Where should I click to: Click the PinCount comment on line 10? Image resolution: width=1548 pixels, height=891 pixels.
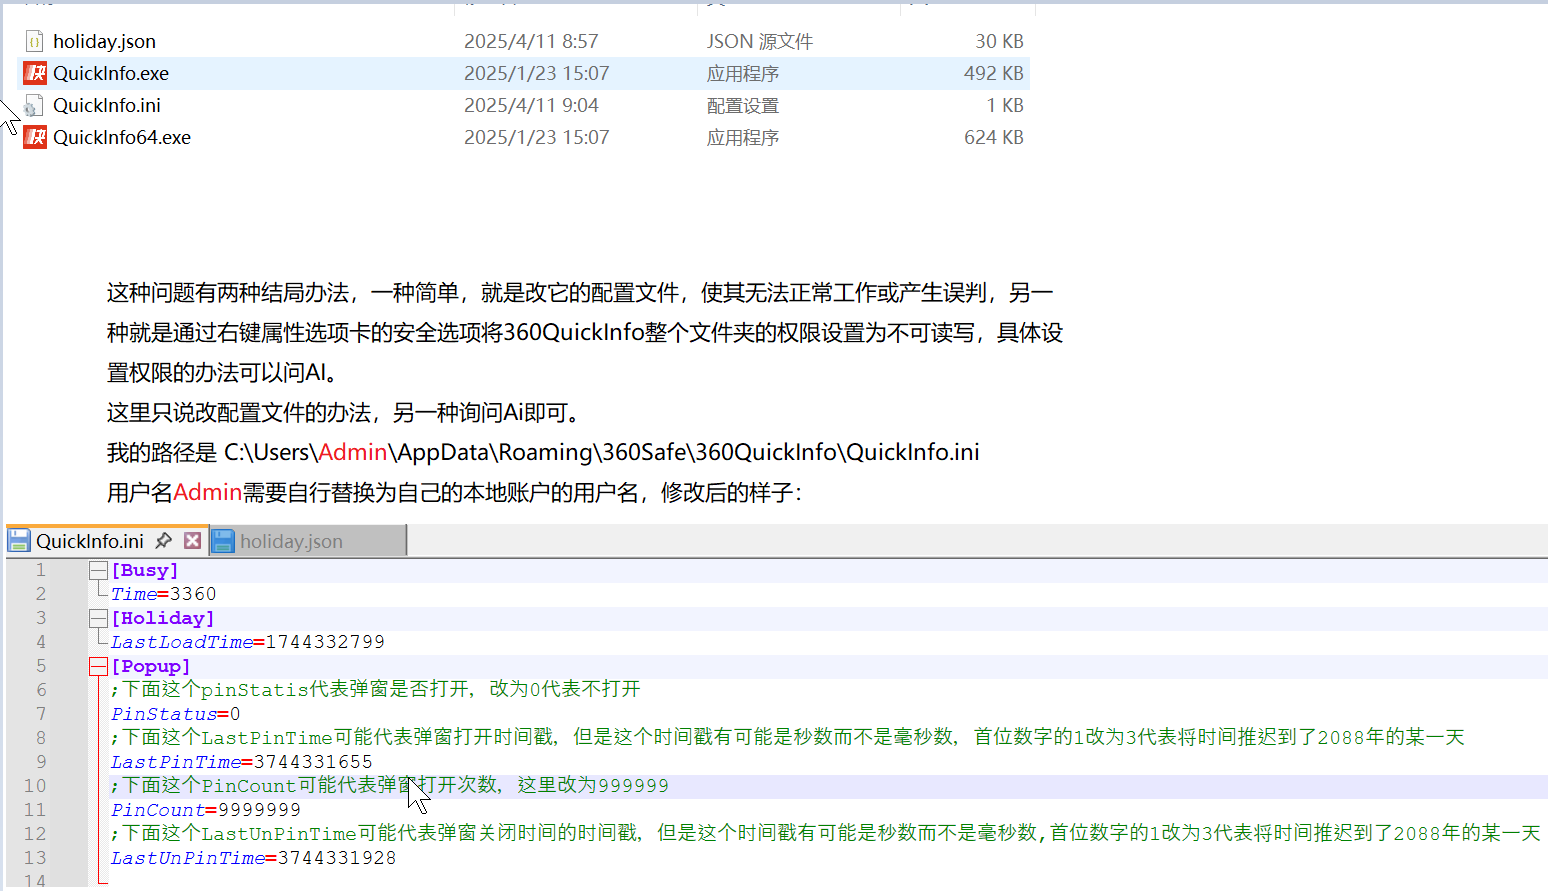(390, 785)
